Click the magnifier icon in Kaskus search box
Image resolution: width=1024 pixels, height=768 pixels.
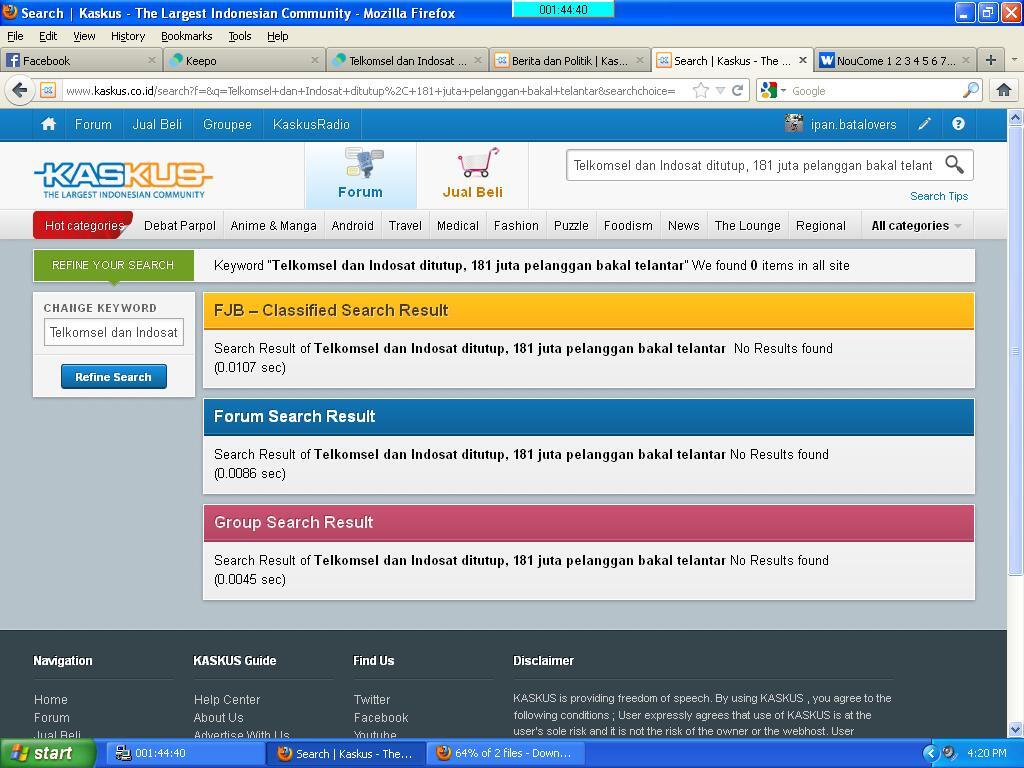954,165
